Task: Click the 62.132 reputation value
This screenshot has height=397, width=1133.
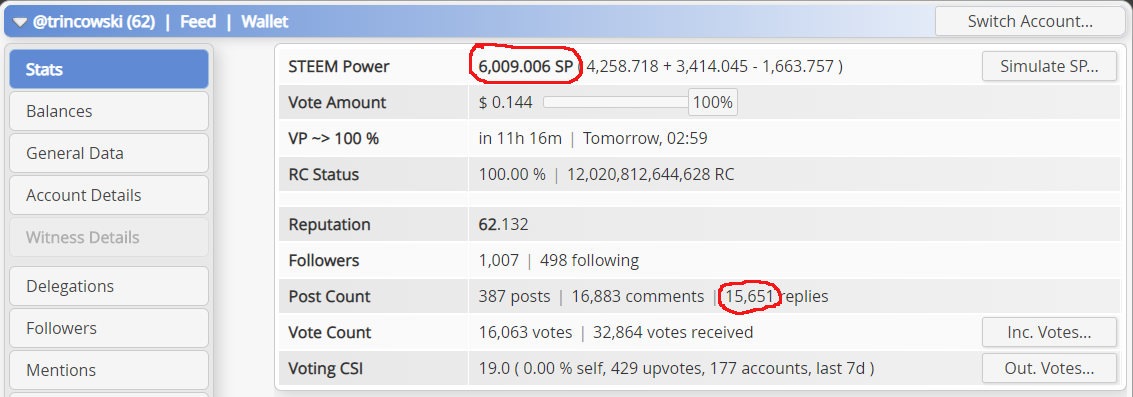Action: [x=504, y=225]
